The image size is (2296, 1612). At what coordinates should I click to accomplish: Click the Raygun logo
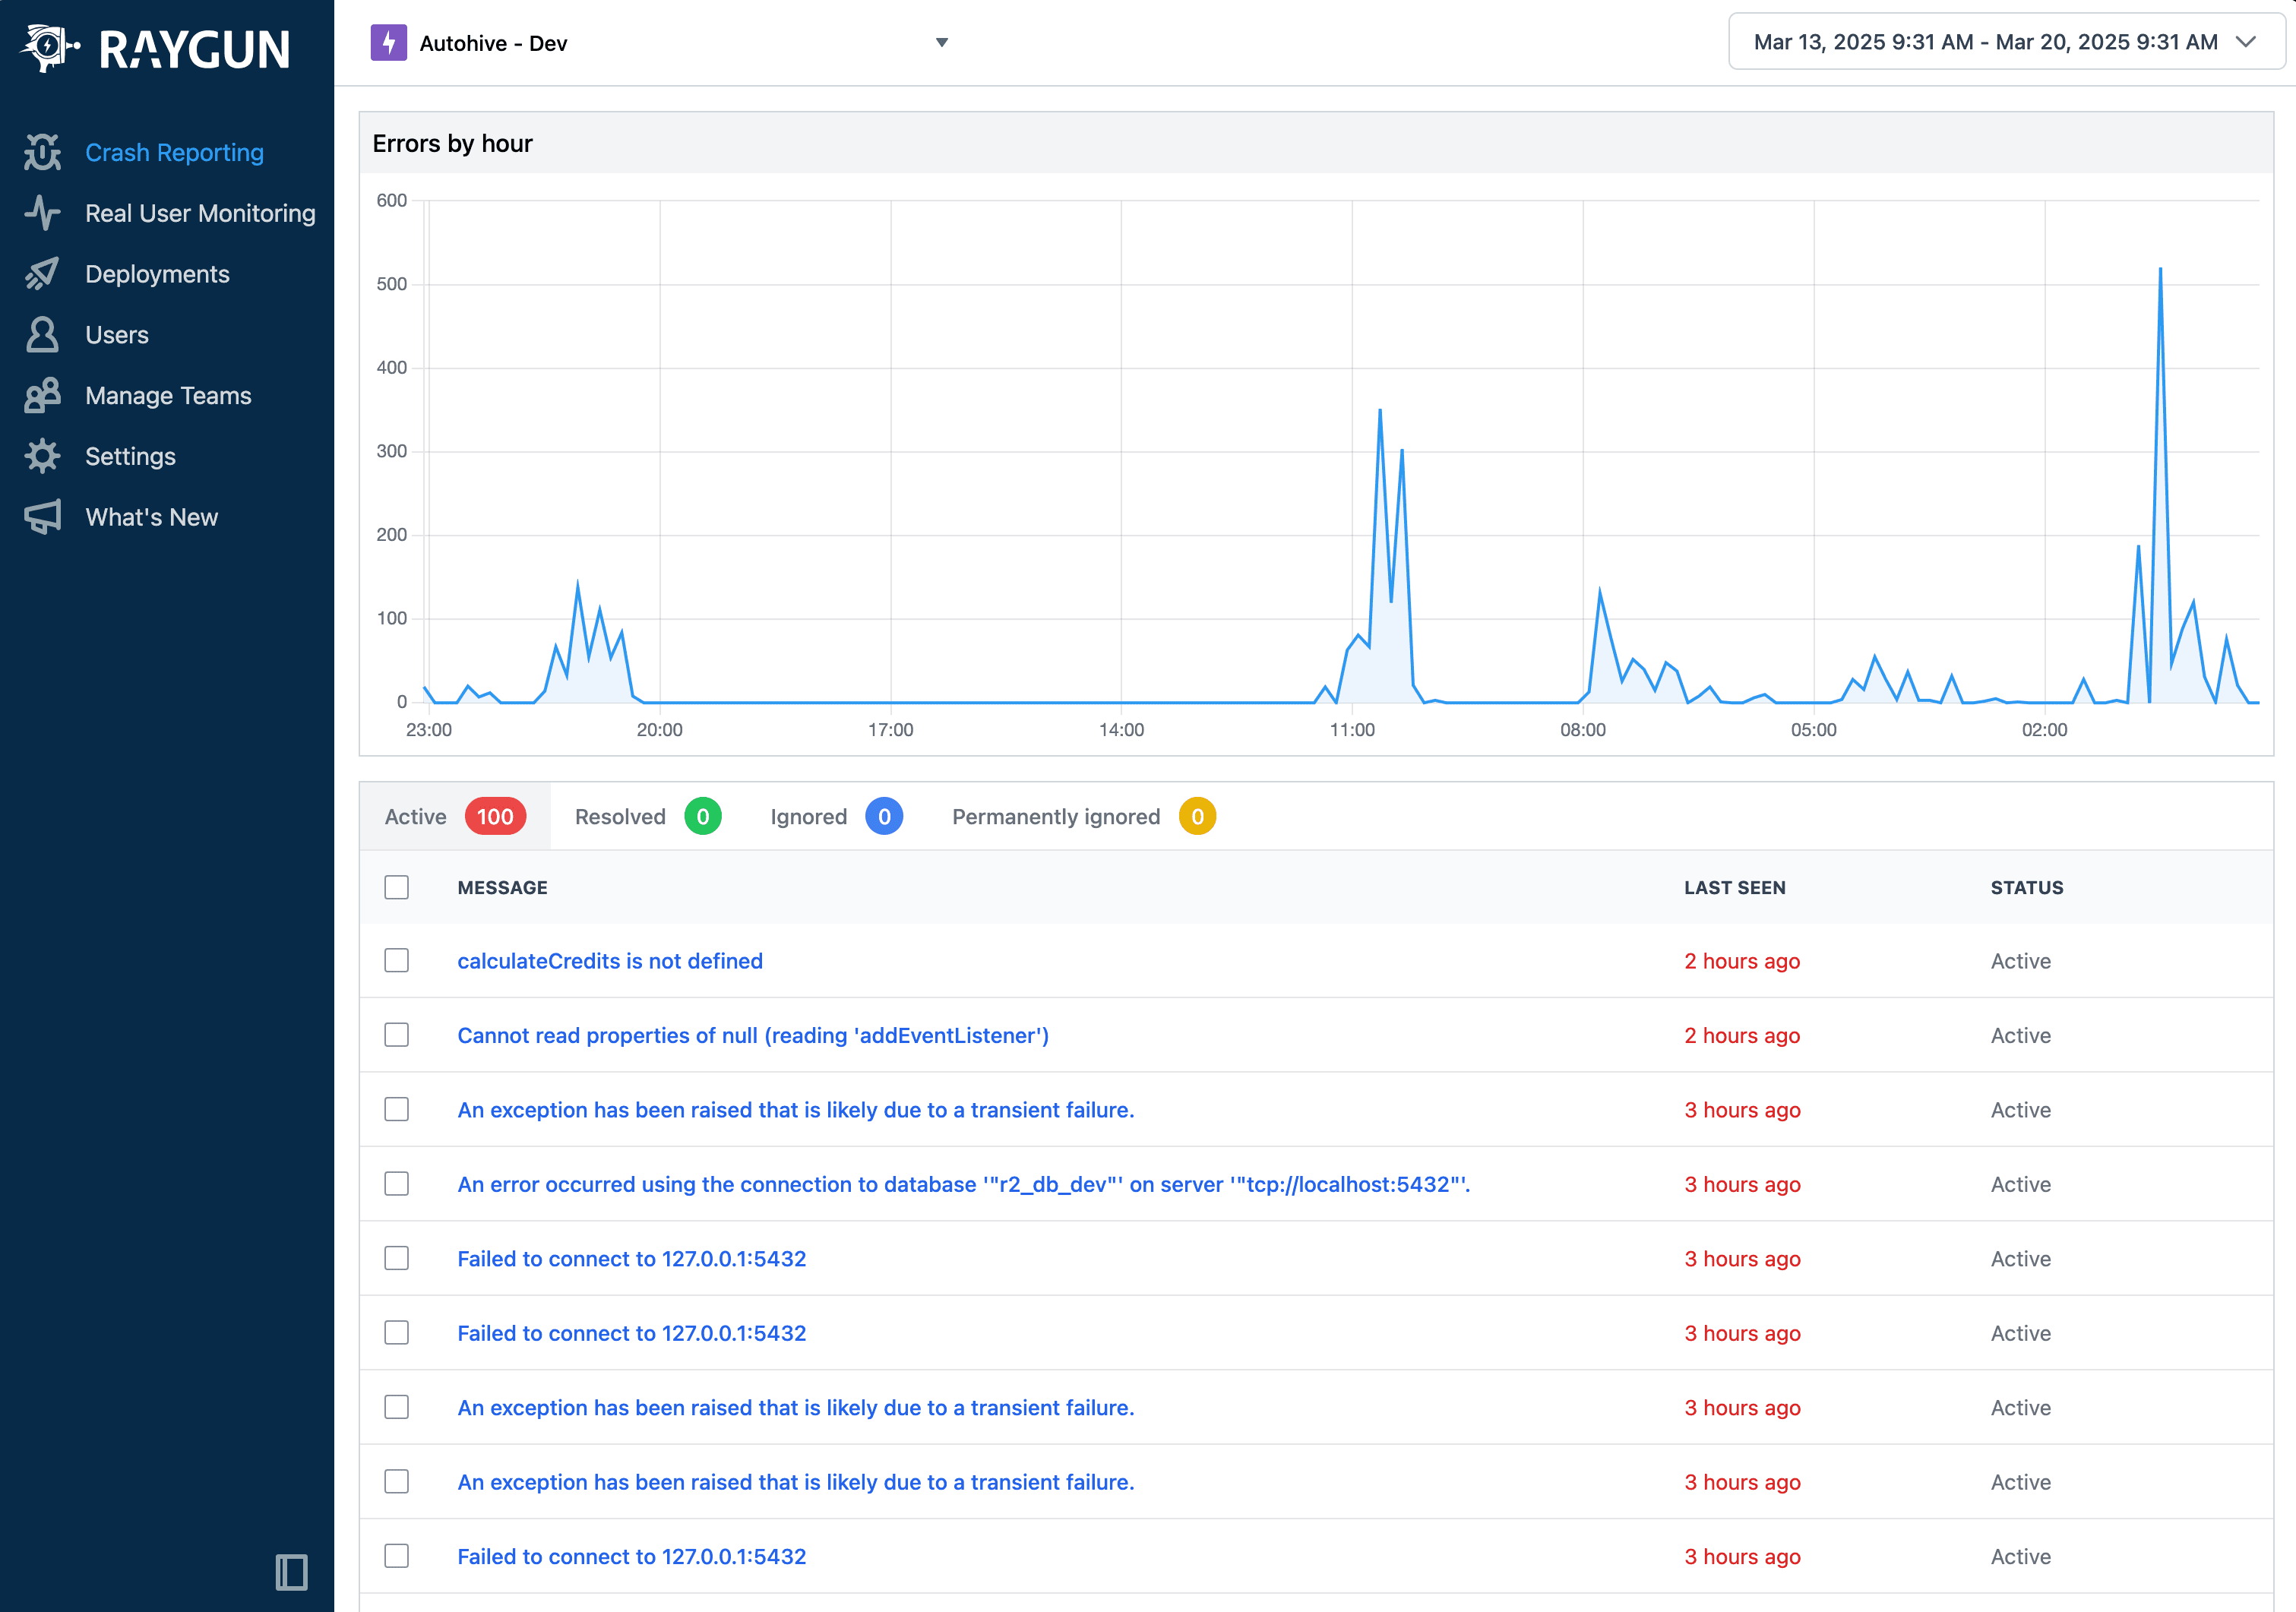(156, 47)
